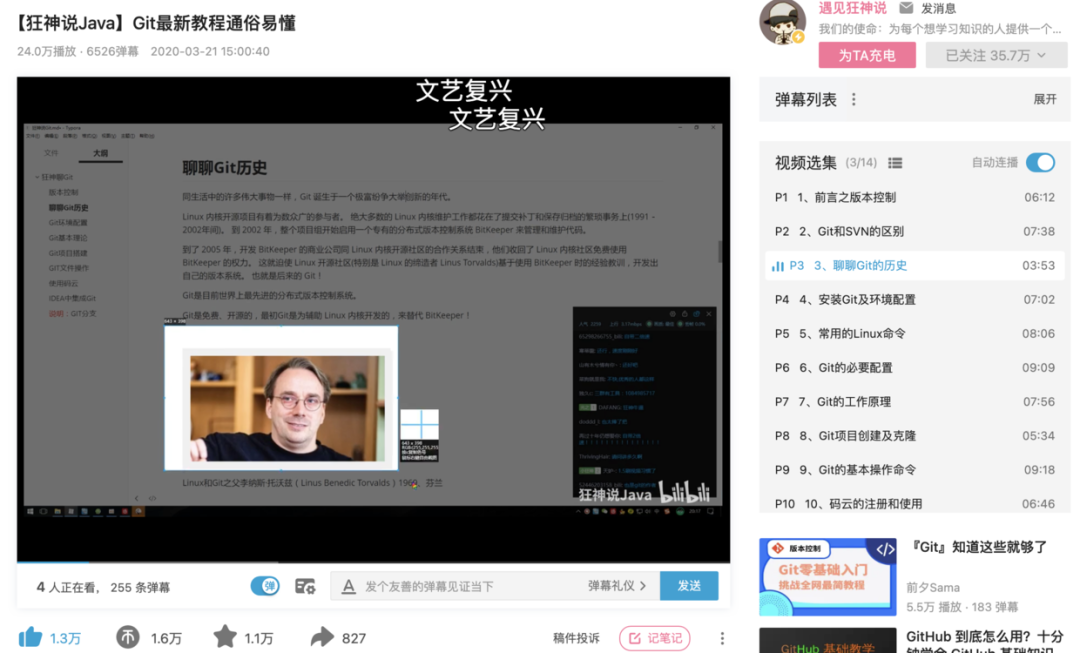Image resolution: width=1080 pixels, height=653 pixels.
Task: Open 『Git』知道这些就够了 video title
Action: [978, 547]
